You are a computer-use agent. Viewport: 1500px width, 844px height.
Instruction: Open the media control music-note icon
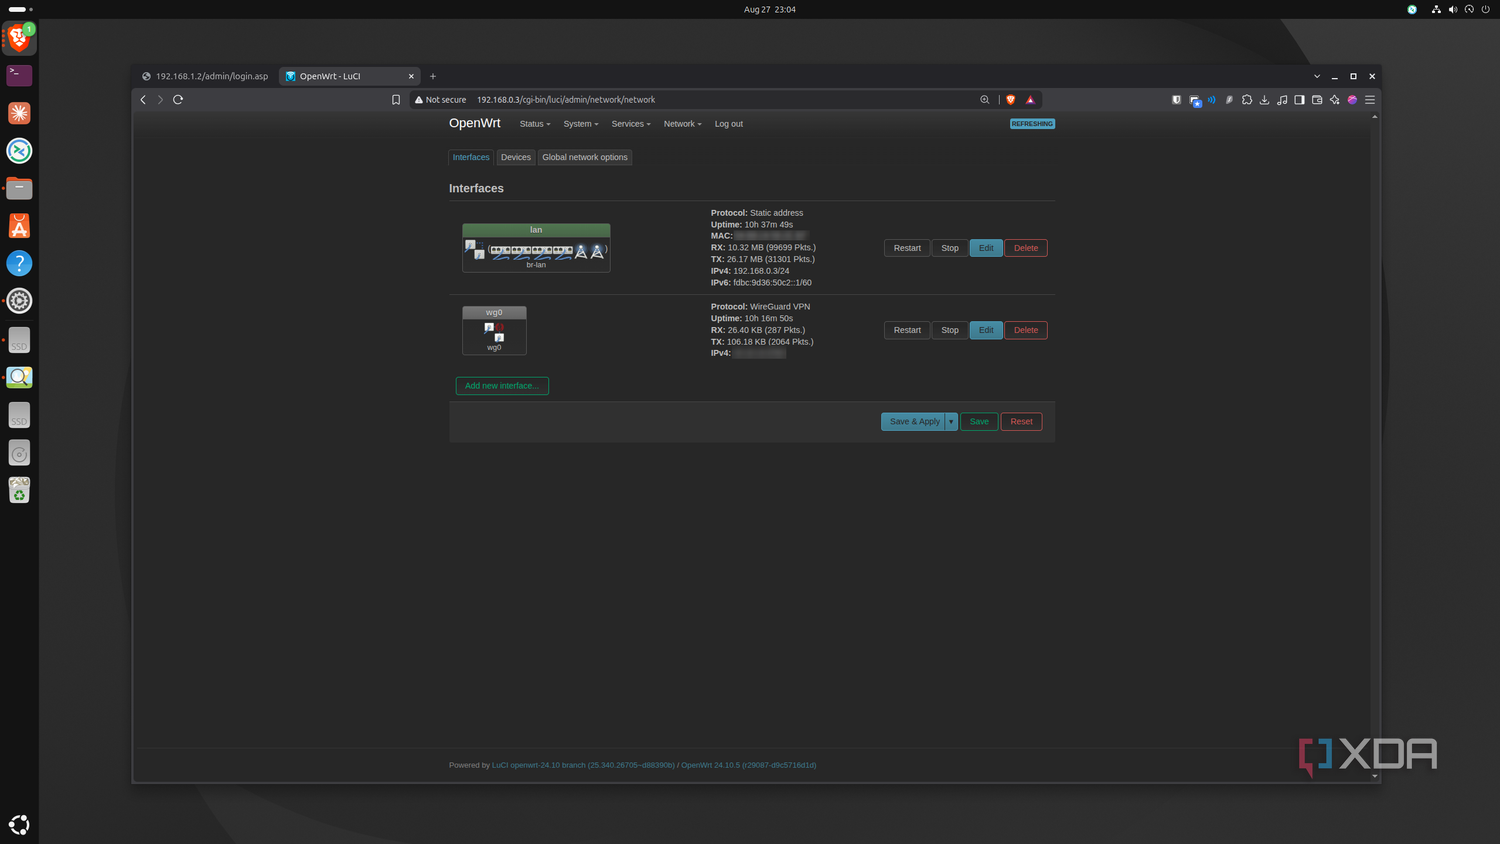pos(1282,100)
